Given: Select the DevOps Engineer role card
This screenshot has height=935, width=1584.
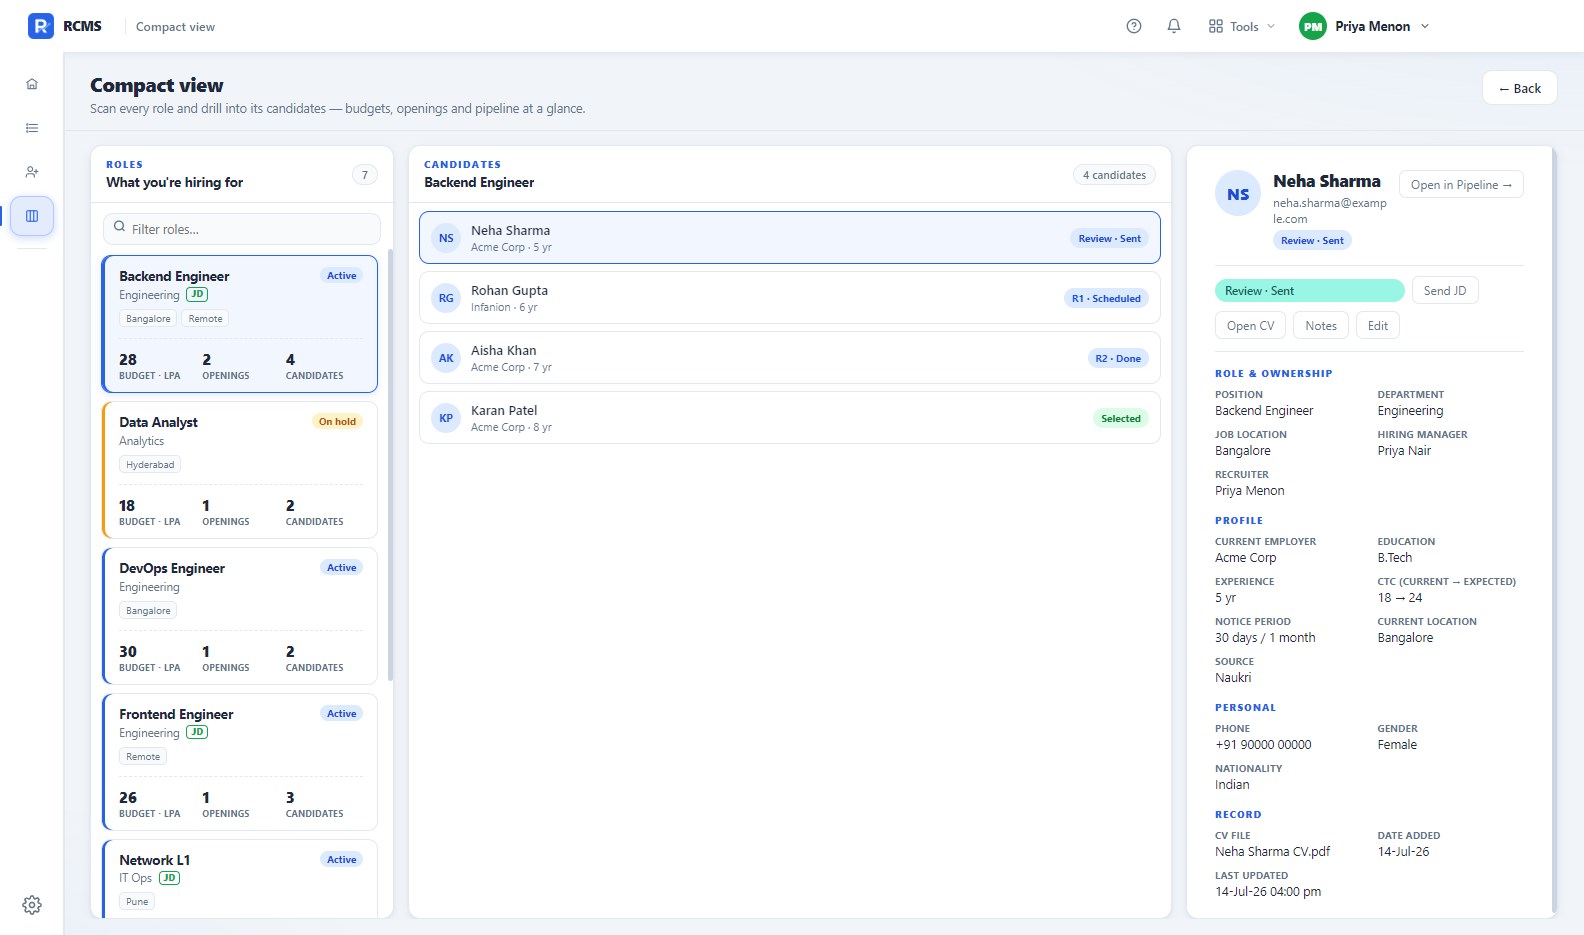Looking at the screenshot, I should 240,616.
